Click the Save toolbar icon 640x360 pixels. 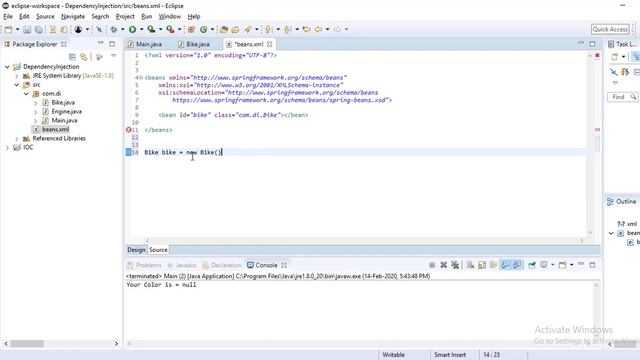(27, 29)
